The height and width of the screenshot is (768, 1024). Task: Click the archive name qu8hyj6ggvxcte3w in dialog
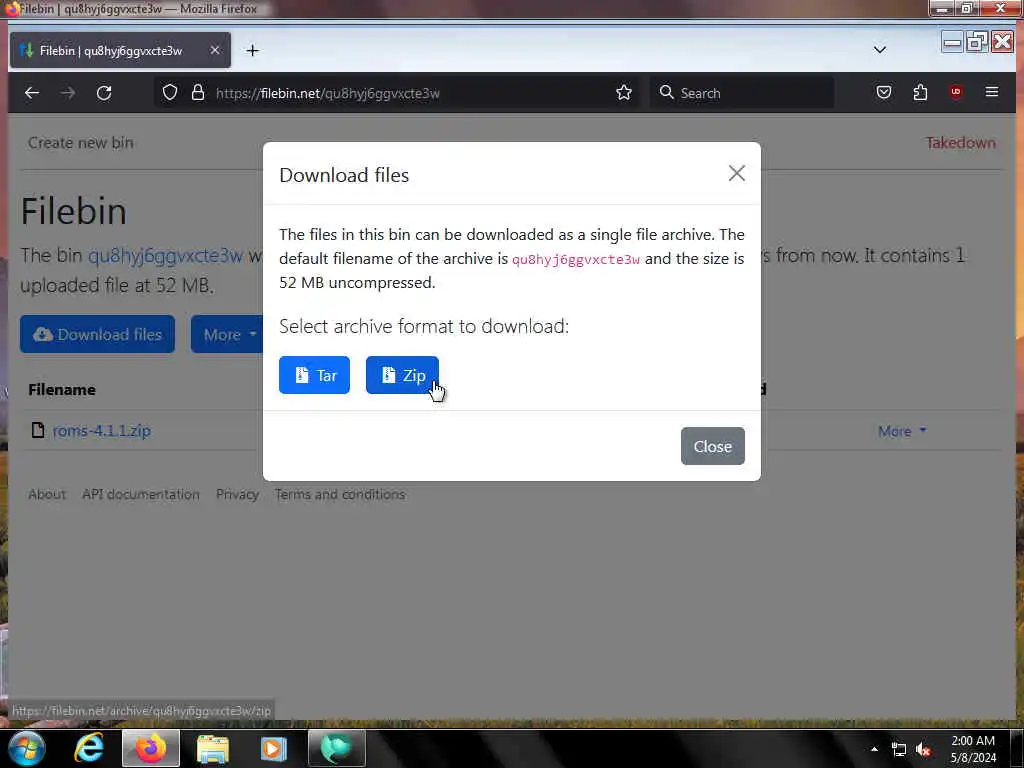pos(575,259)
